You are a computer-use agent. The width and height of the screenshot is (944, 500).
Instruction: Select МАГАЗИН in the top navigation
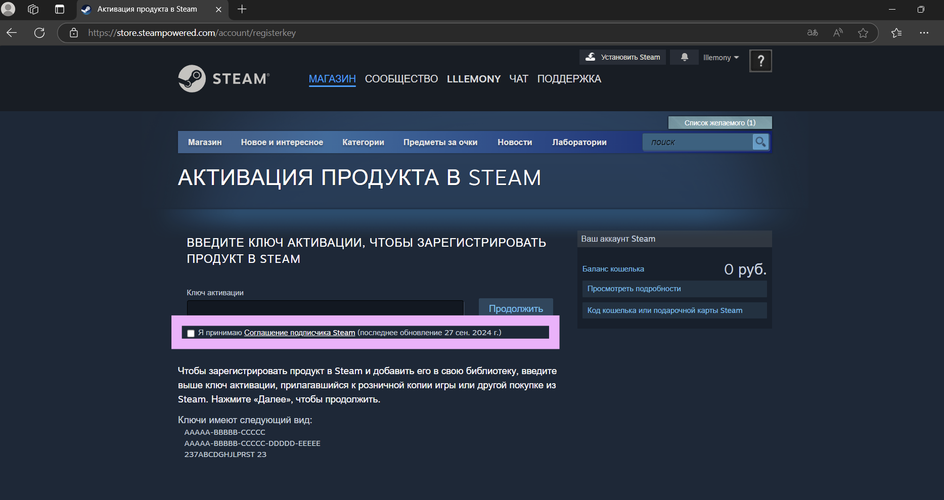click(x=332, y=79)
